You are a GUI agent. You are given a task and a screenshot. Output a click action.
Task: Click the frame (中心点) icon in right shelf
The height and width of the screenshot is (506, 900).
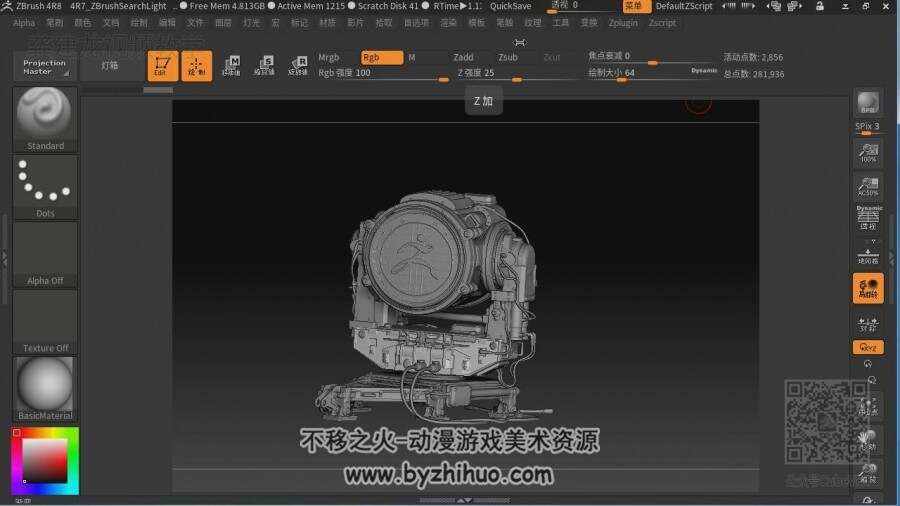point(868,406)
